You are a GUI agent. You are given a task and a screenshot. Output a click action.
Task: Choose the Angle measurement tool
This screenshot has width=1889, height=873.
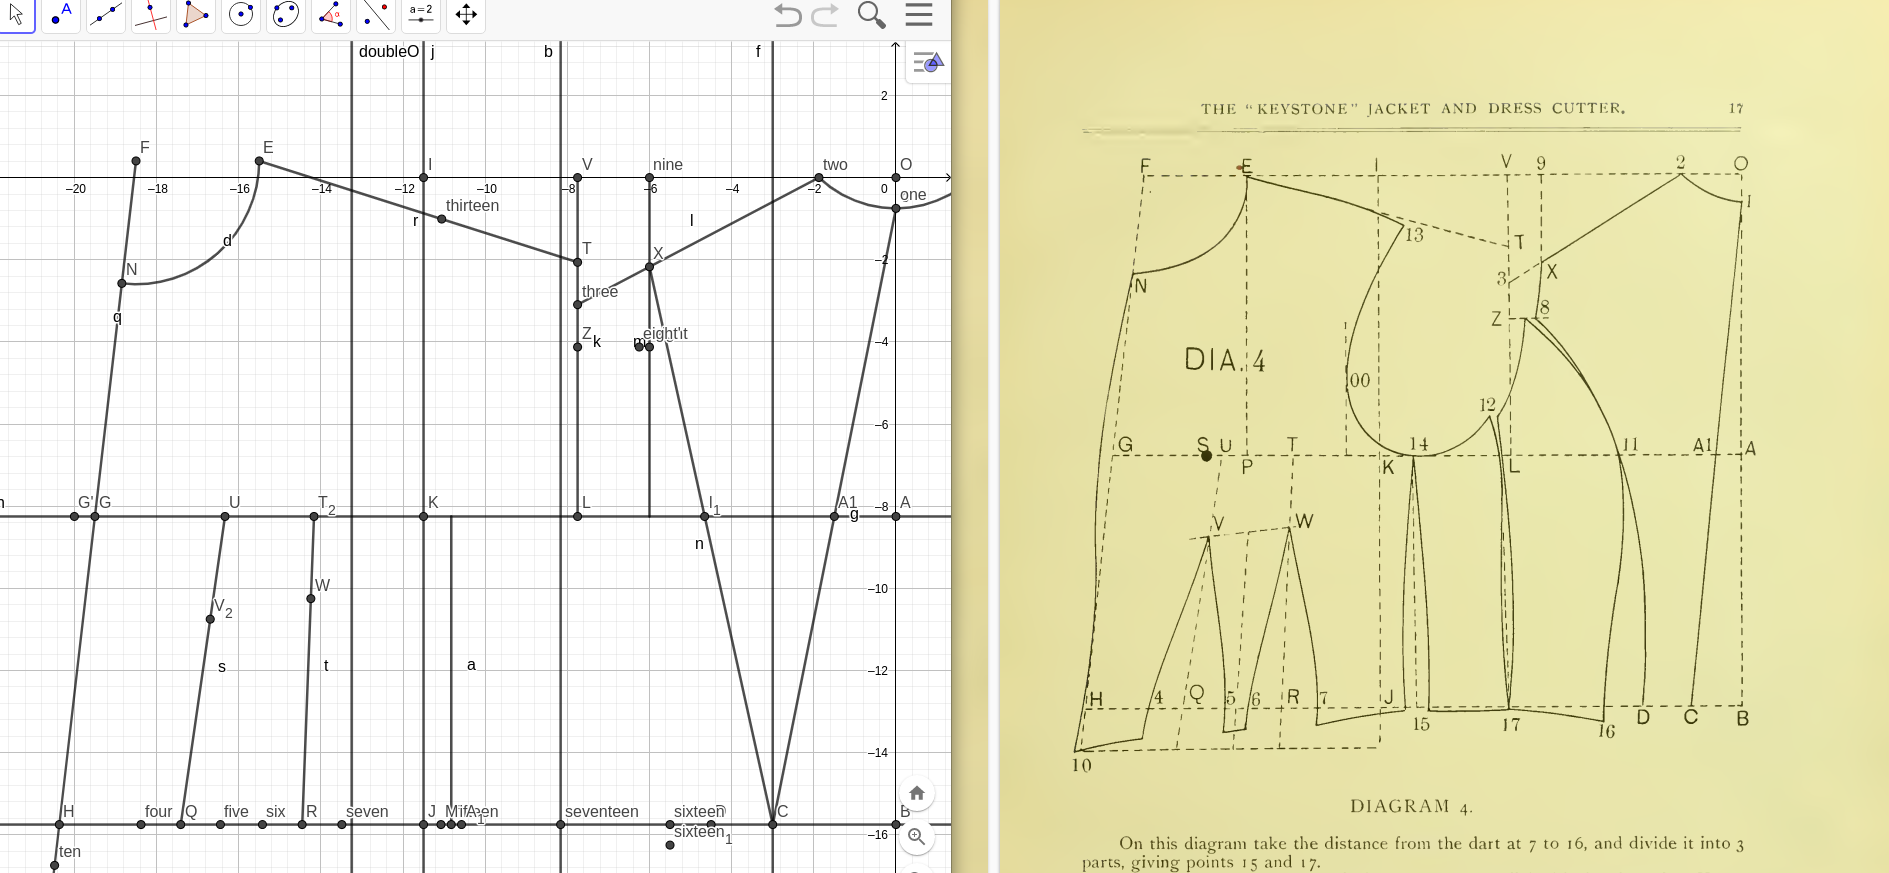click(x=331, y=15)
